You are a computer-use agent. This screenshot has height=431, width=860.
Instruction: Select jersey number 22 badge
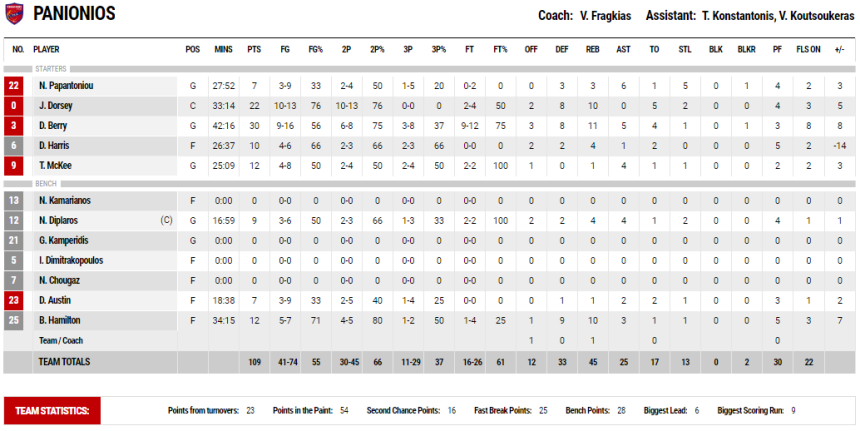14,86
